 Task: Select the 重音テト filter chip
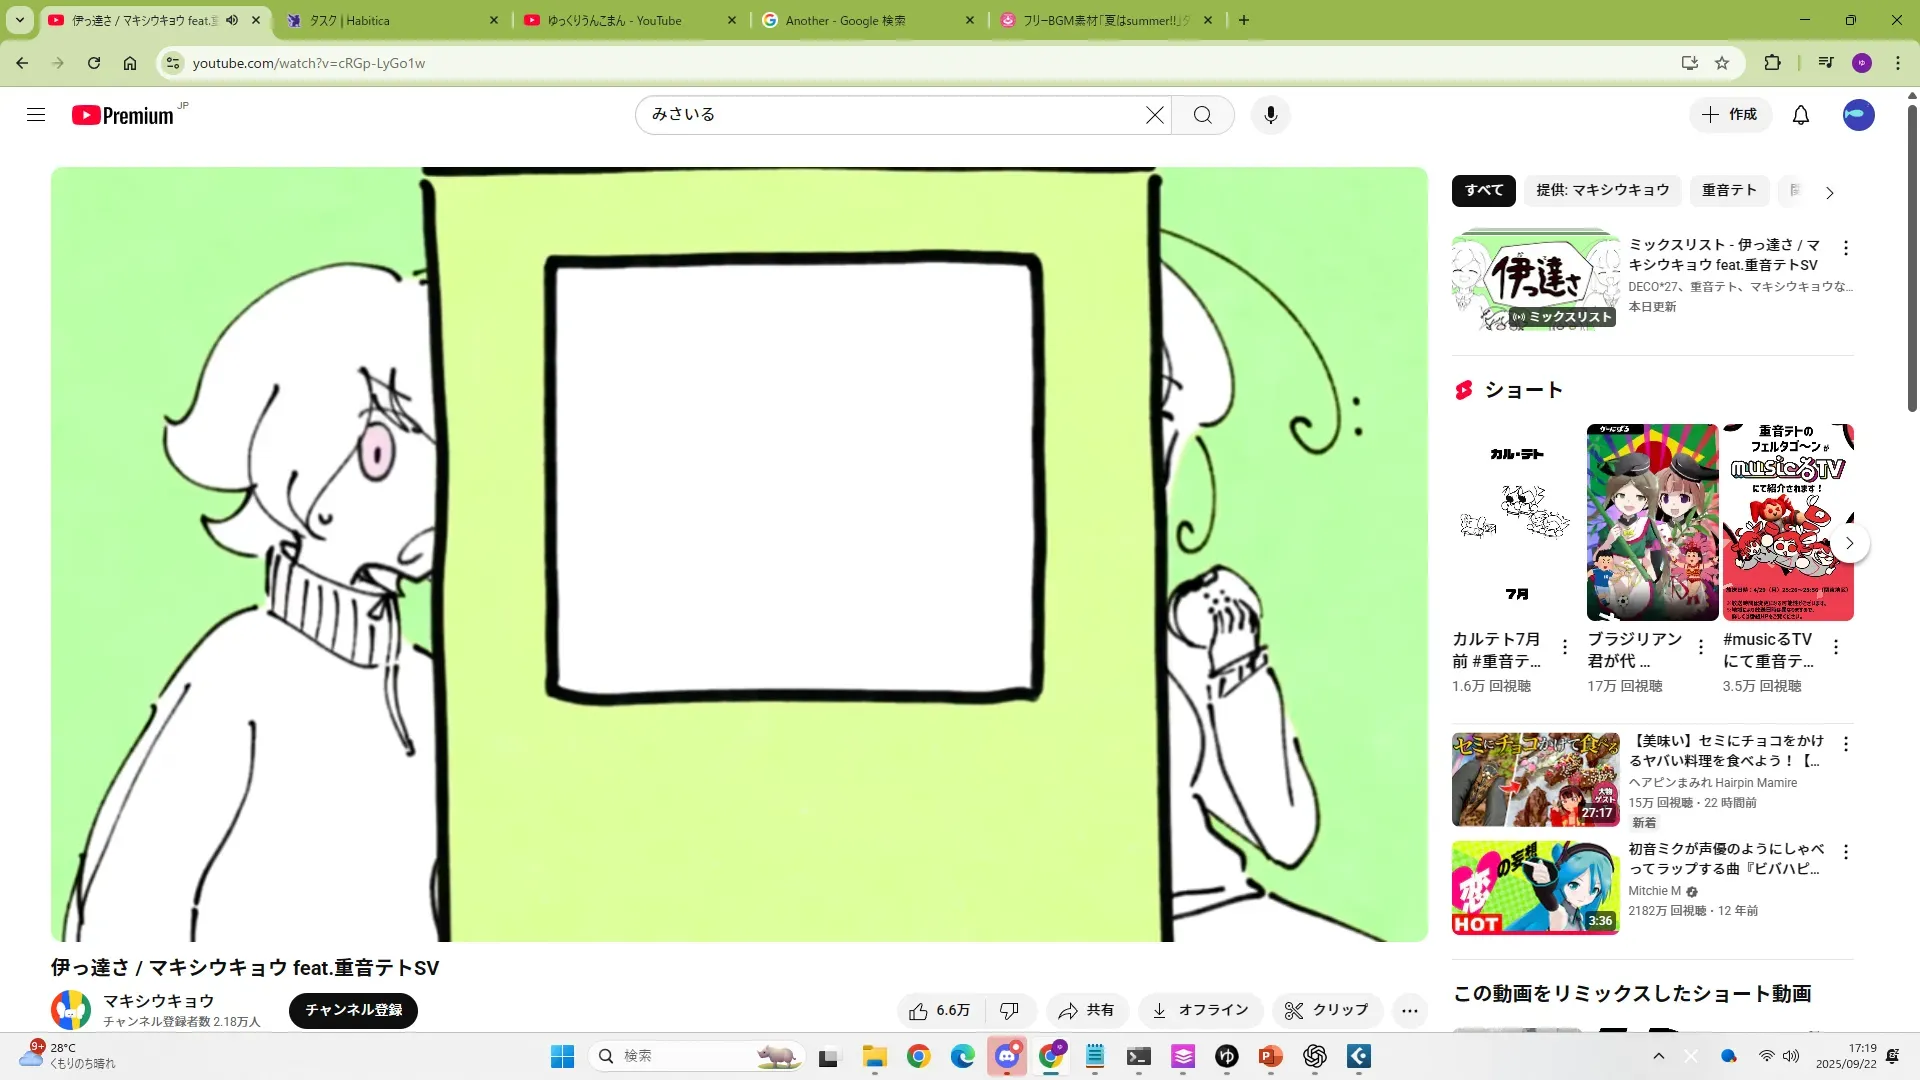coord(1728,190)
